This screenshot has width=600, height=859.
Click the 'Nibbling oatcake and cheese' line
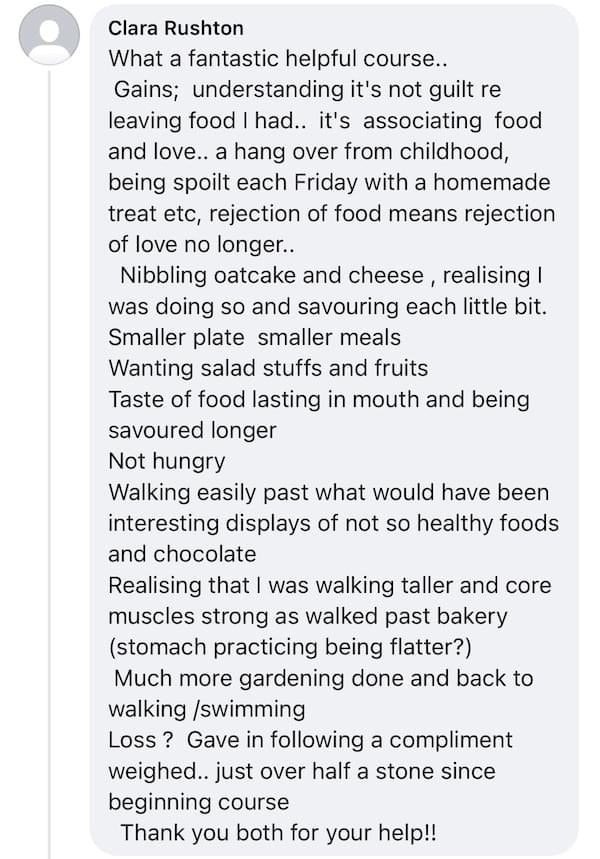coord(331,275)
